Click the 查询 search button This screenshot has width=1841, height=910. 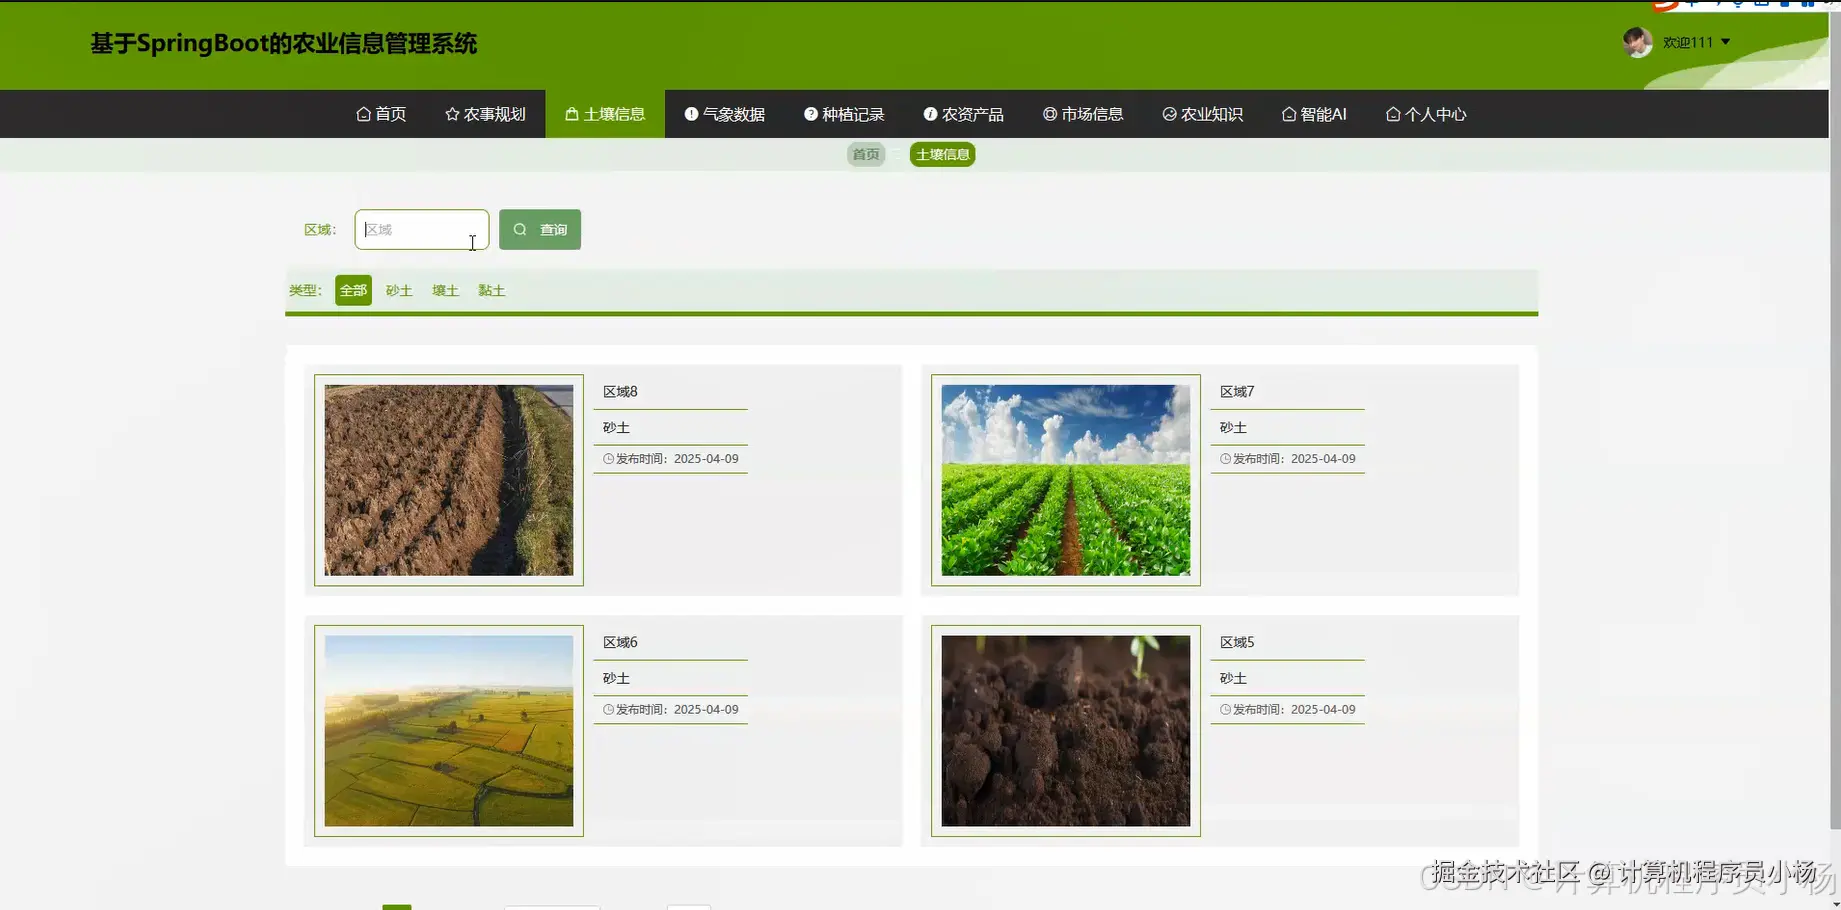(540, 229)
